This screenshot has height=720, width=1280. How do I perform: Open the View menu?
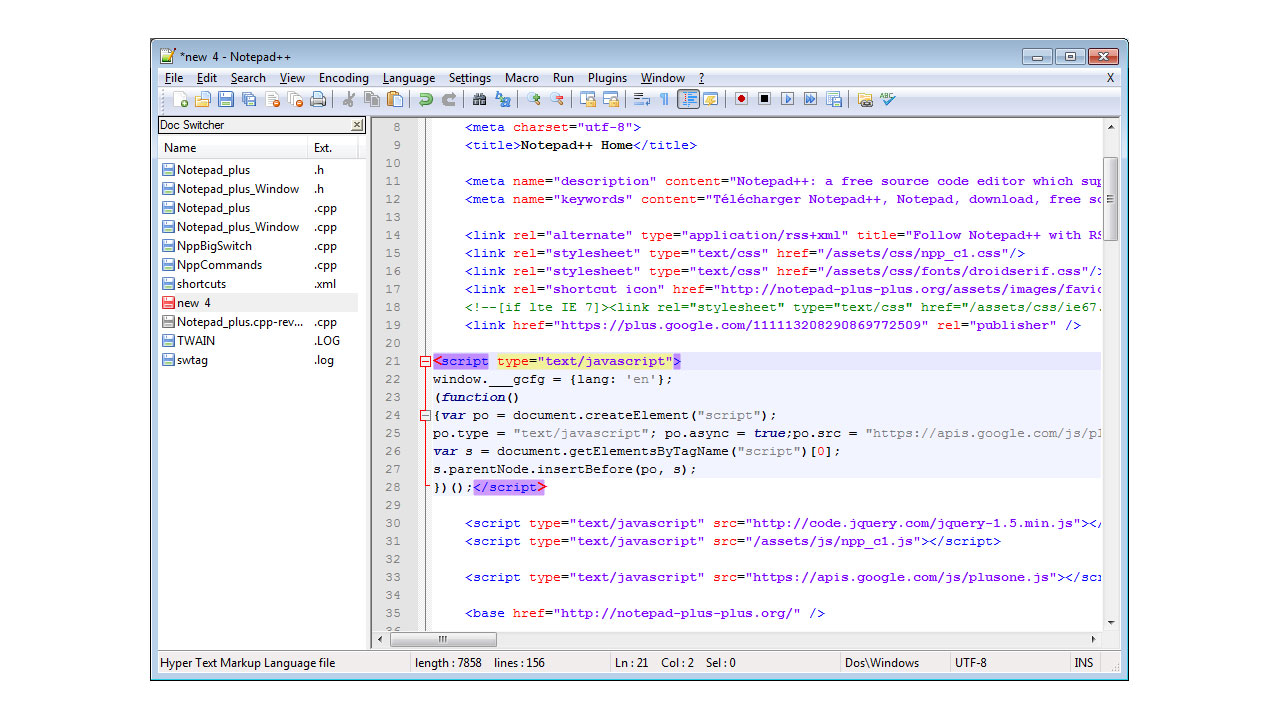click(x=292, y=78)
